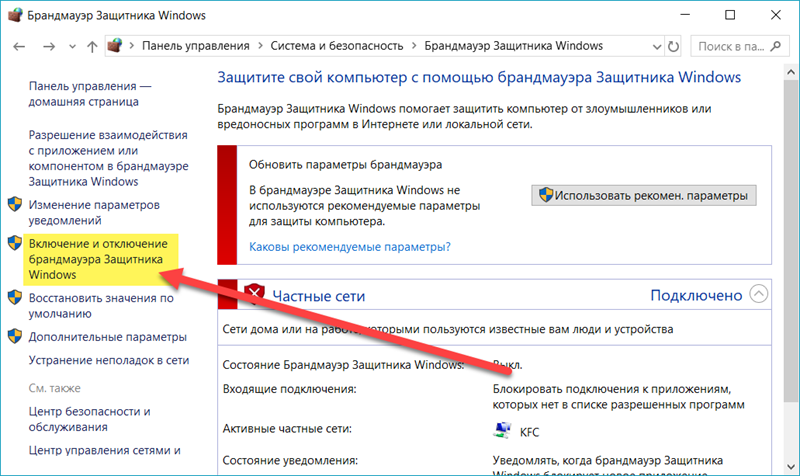800x476 pixels.
Task: Maximize the firewall window
Action: point(730,15)
